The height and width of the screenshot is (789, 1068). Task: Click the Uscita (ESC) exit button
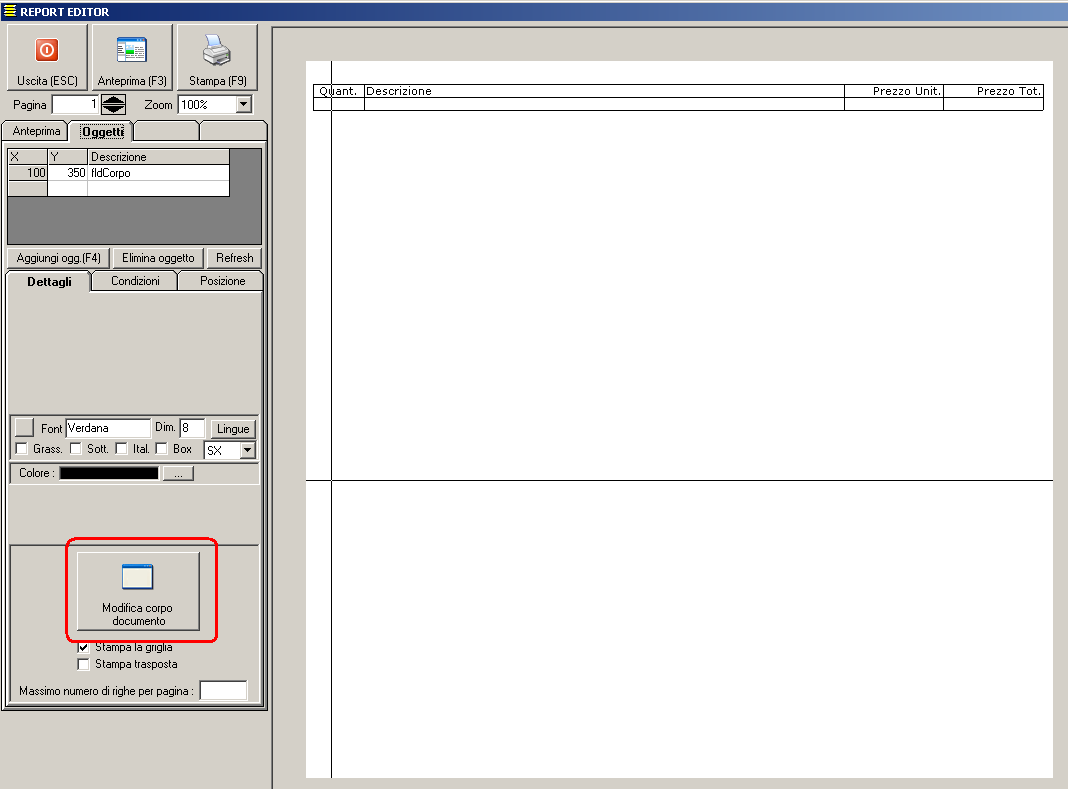point(47,57)
